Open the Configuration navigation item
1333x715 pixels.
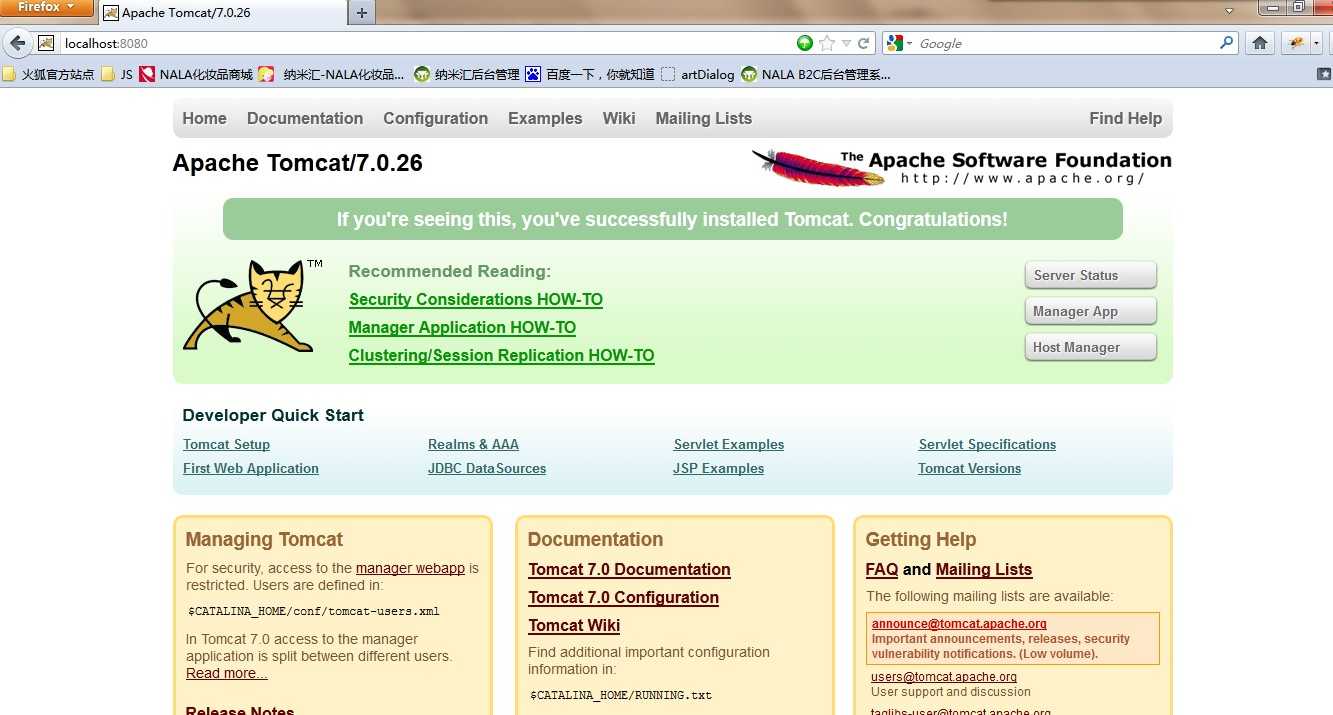point(436,118)
